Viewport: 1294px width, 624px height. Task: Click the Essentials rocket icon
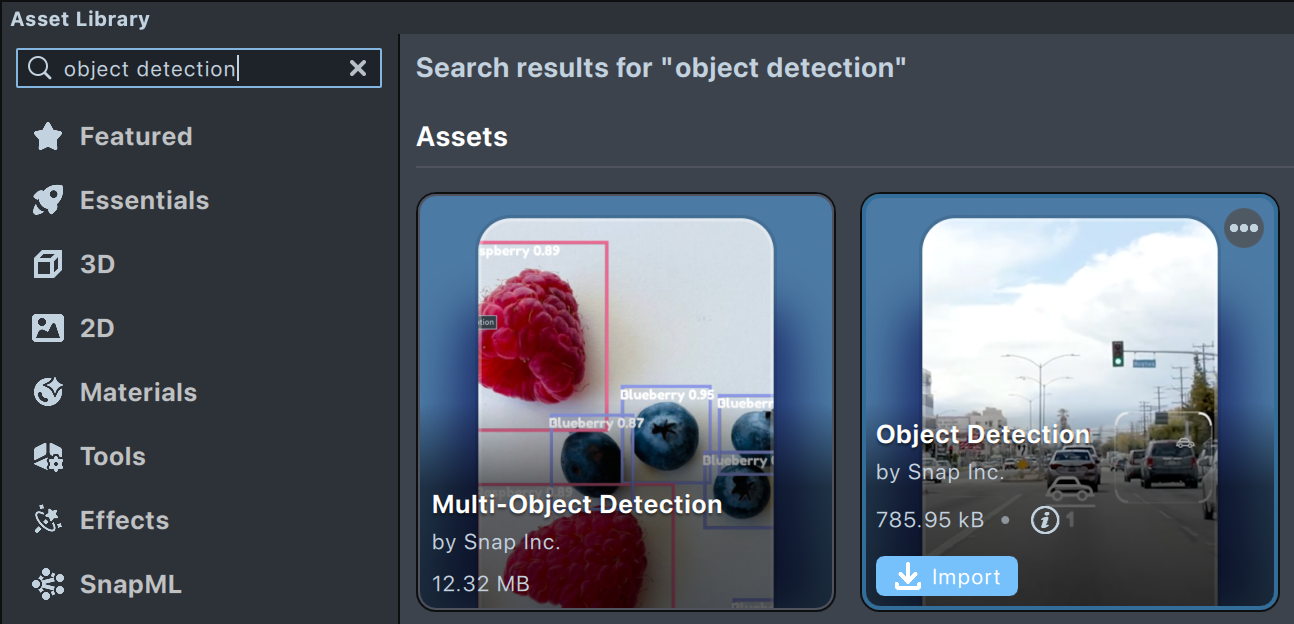48,201
